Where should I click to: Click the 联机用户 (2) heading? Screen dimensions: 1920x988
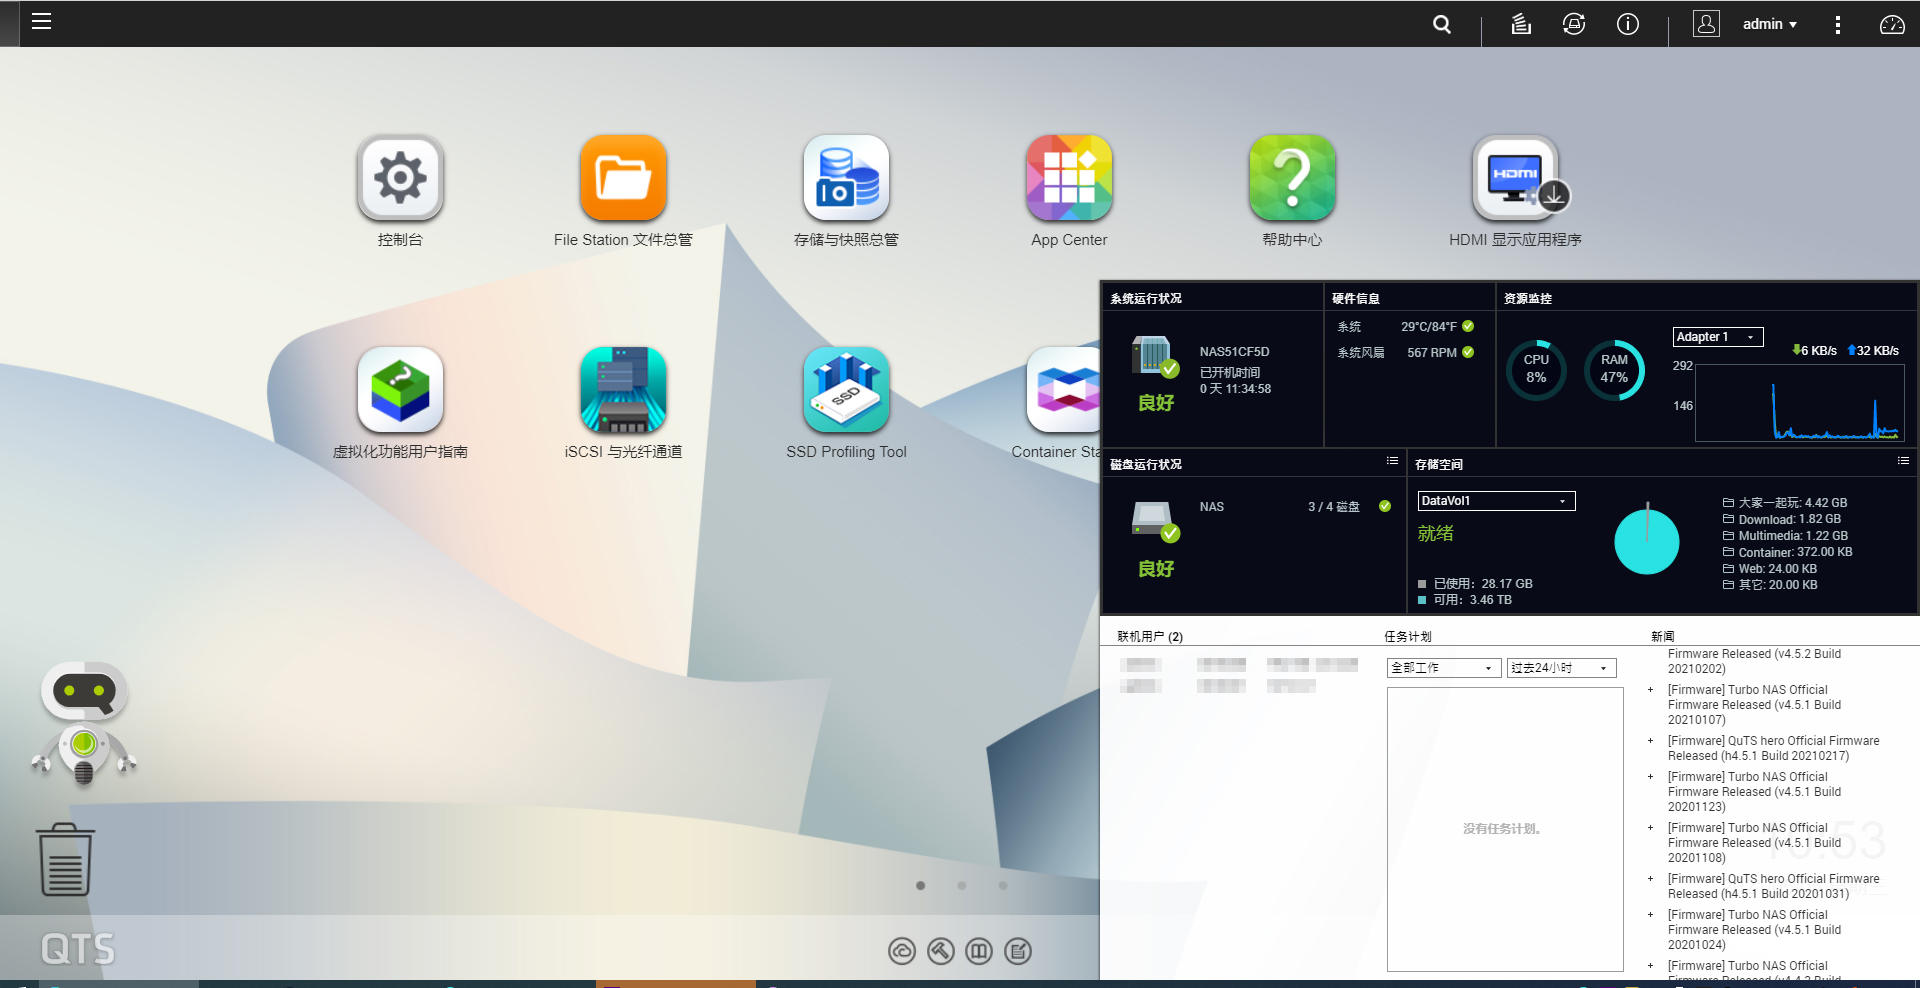tap(1150, 637)
